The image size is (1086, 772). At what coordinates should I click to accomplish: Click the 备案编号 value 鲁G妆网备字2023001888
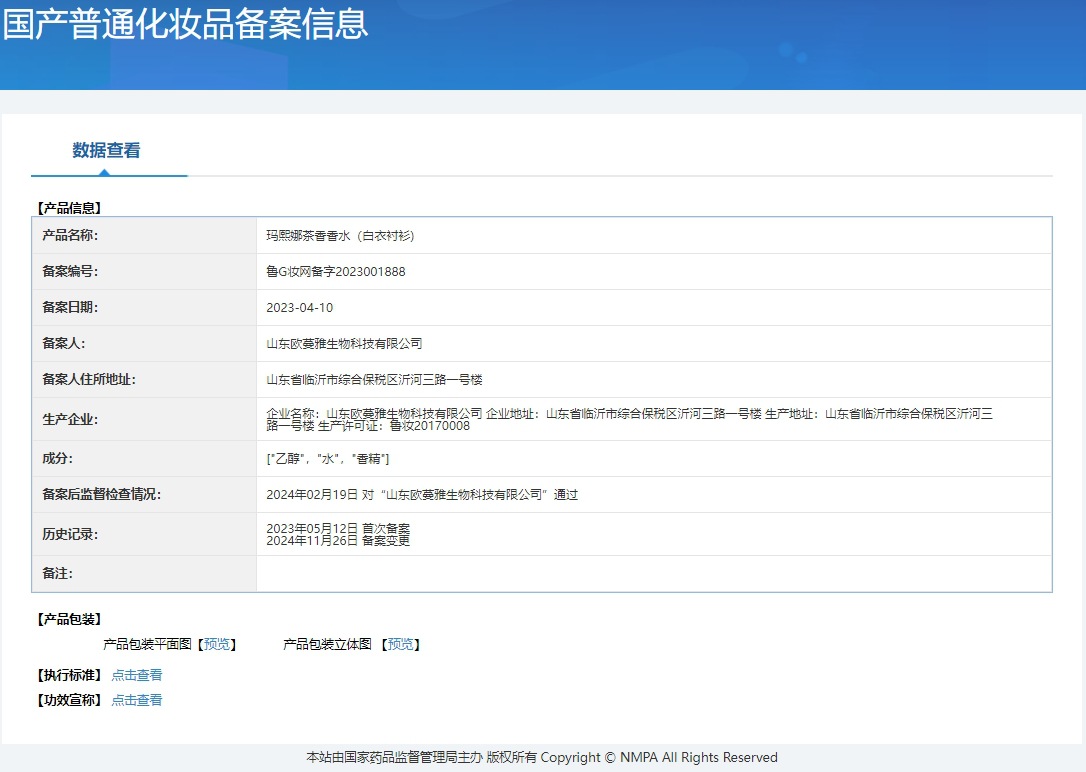pyautogui.click(x=336, y=272)
